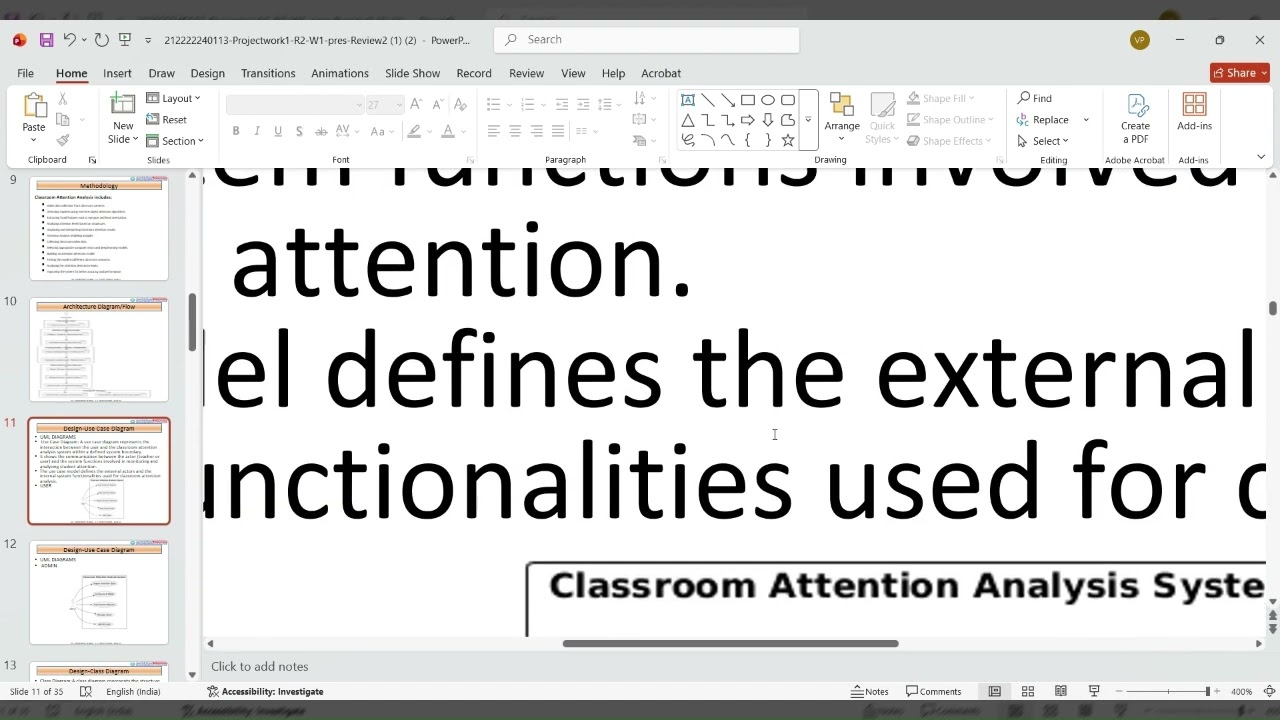Click the English (India) language indicator
1280x720 pixels.
pos(133,691)
